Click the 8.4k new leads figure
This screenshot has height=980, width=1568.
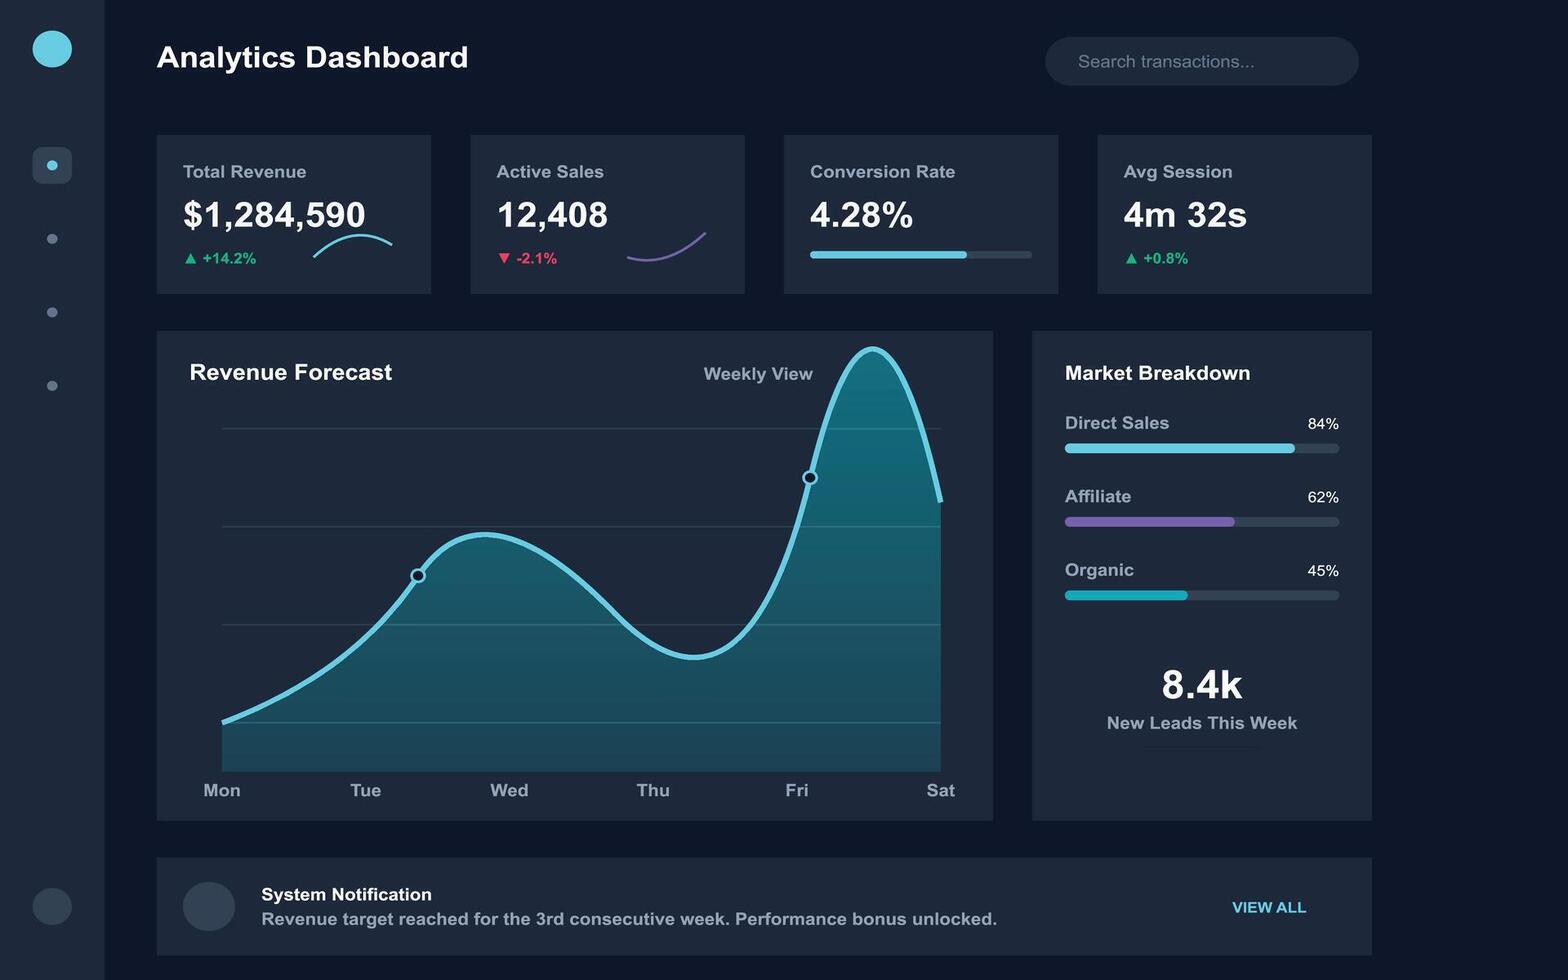pos(1201,685)
